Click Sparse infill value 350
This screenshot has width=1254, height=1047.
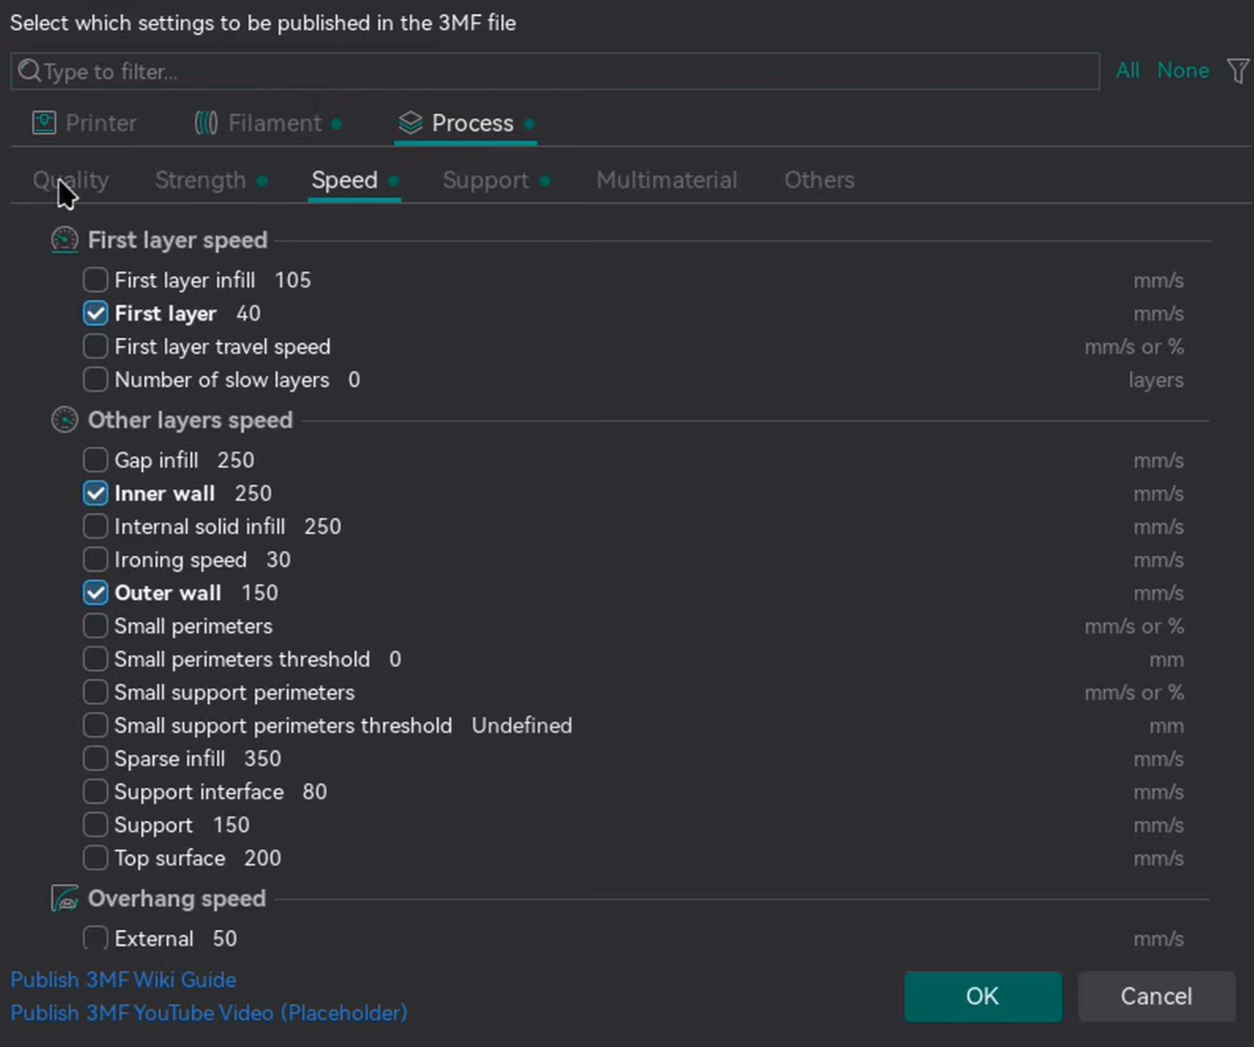point(263,758)
